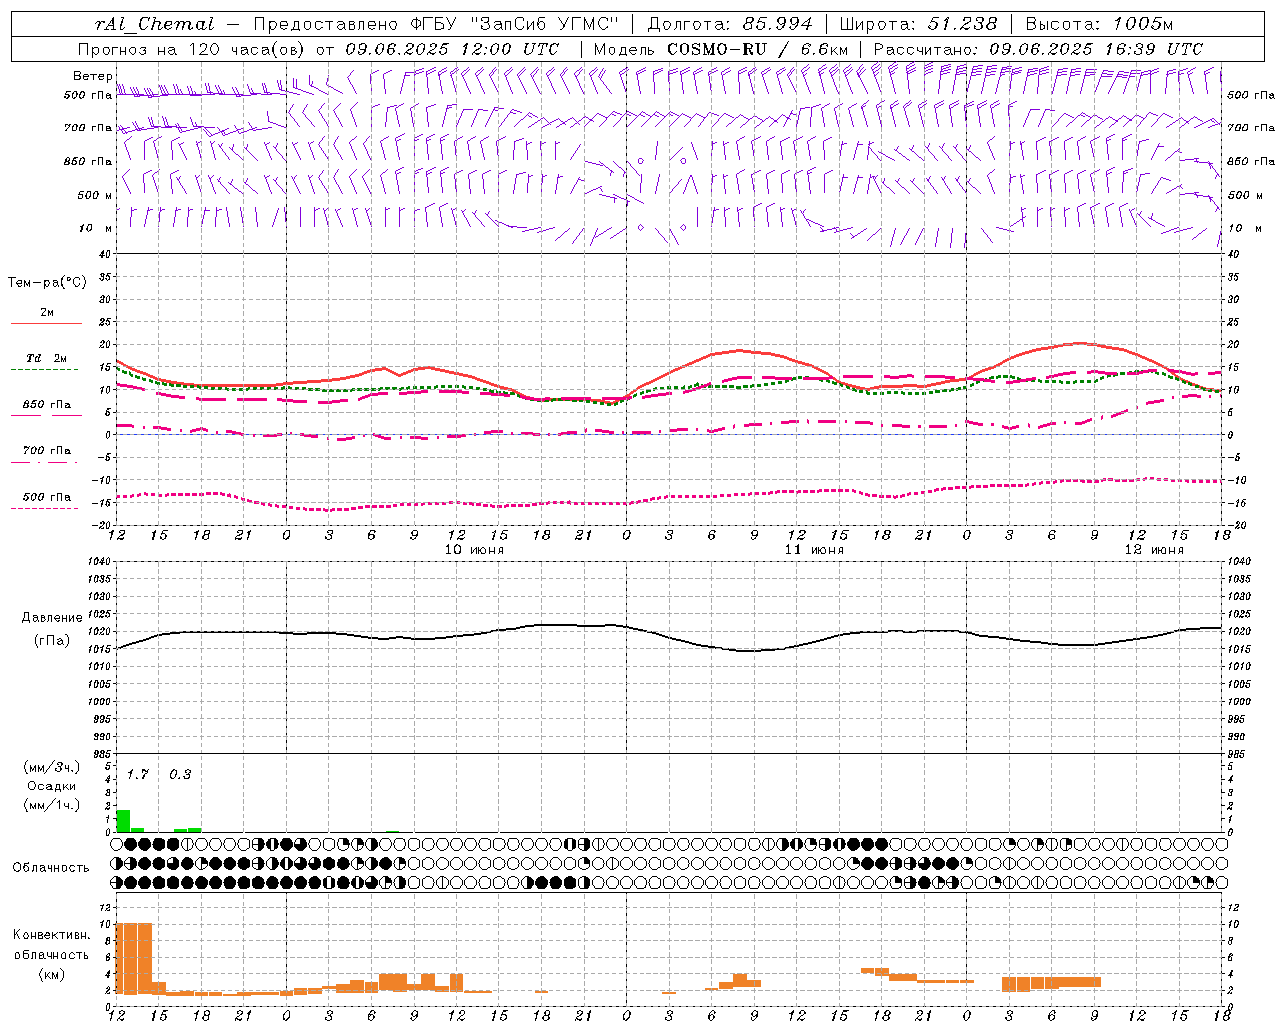Click the 12 июня date label
Screen dimensions: 1280x1024
point(1154,550)
